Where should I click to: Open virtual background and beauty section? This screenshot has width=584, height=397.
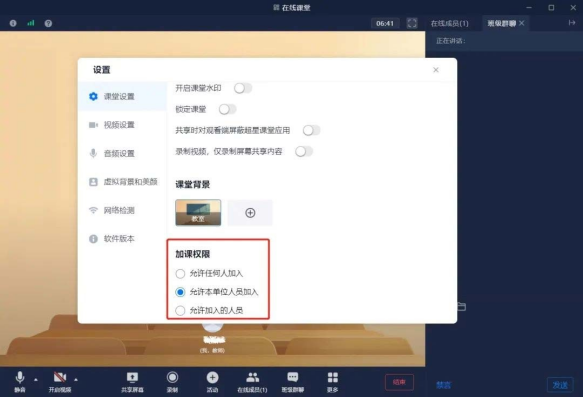click(123, 182)
